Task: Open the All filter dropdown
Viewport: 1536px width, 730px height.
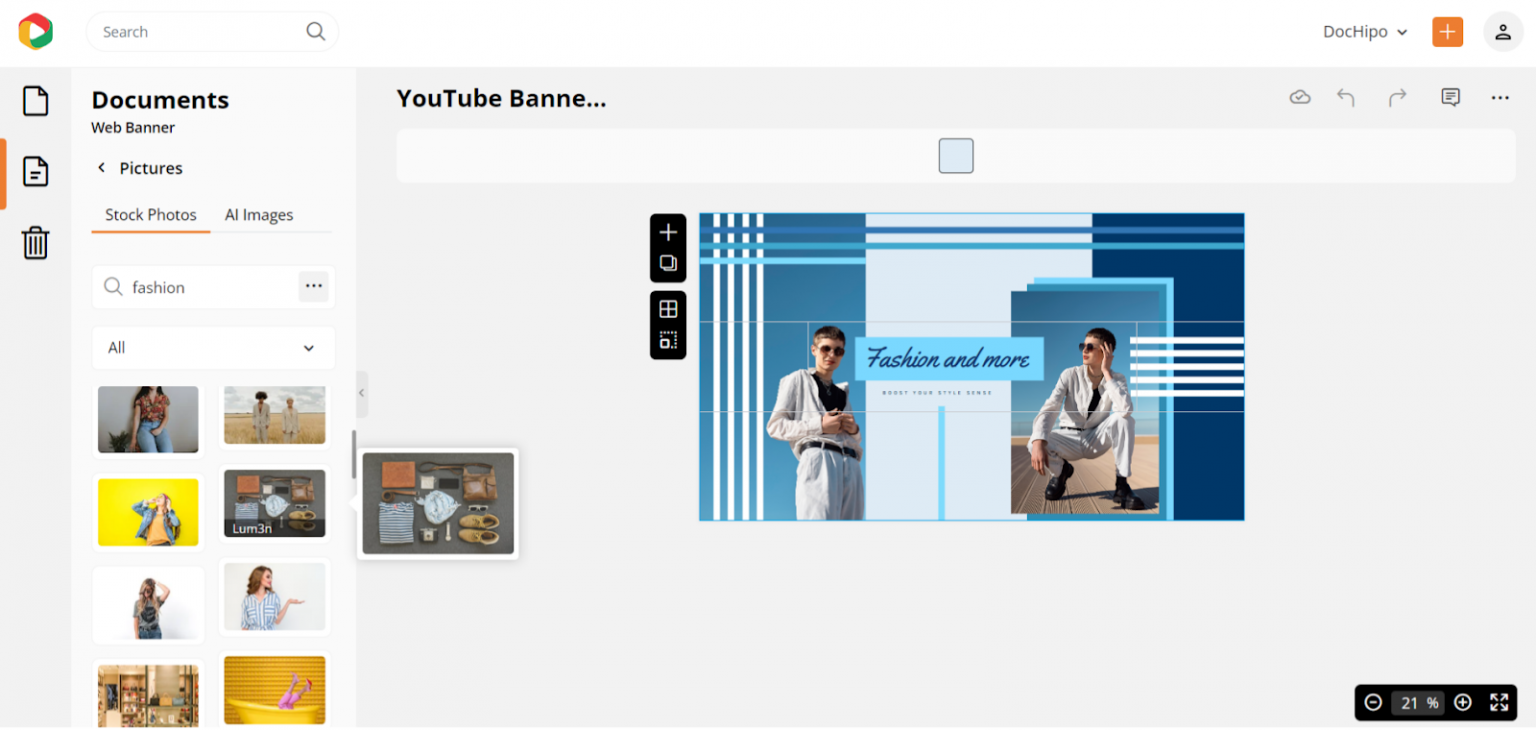Action: (213, 348)
